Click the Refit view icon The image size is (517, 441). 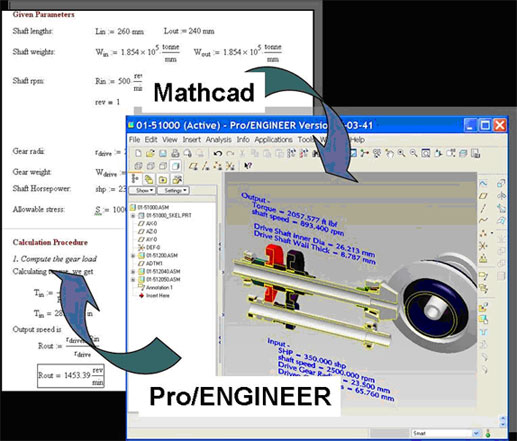(x=425, y=153)
